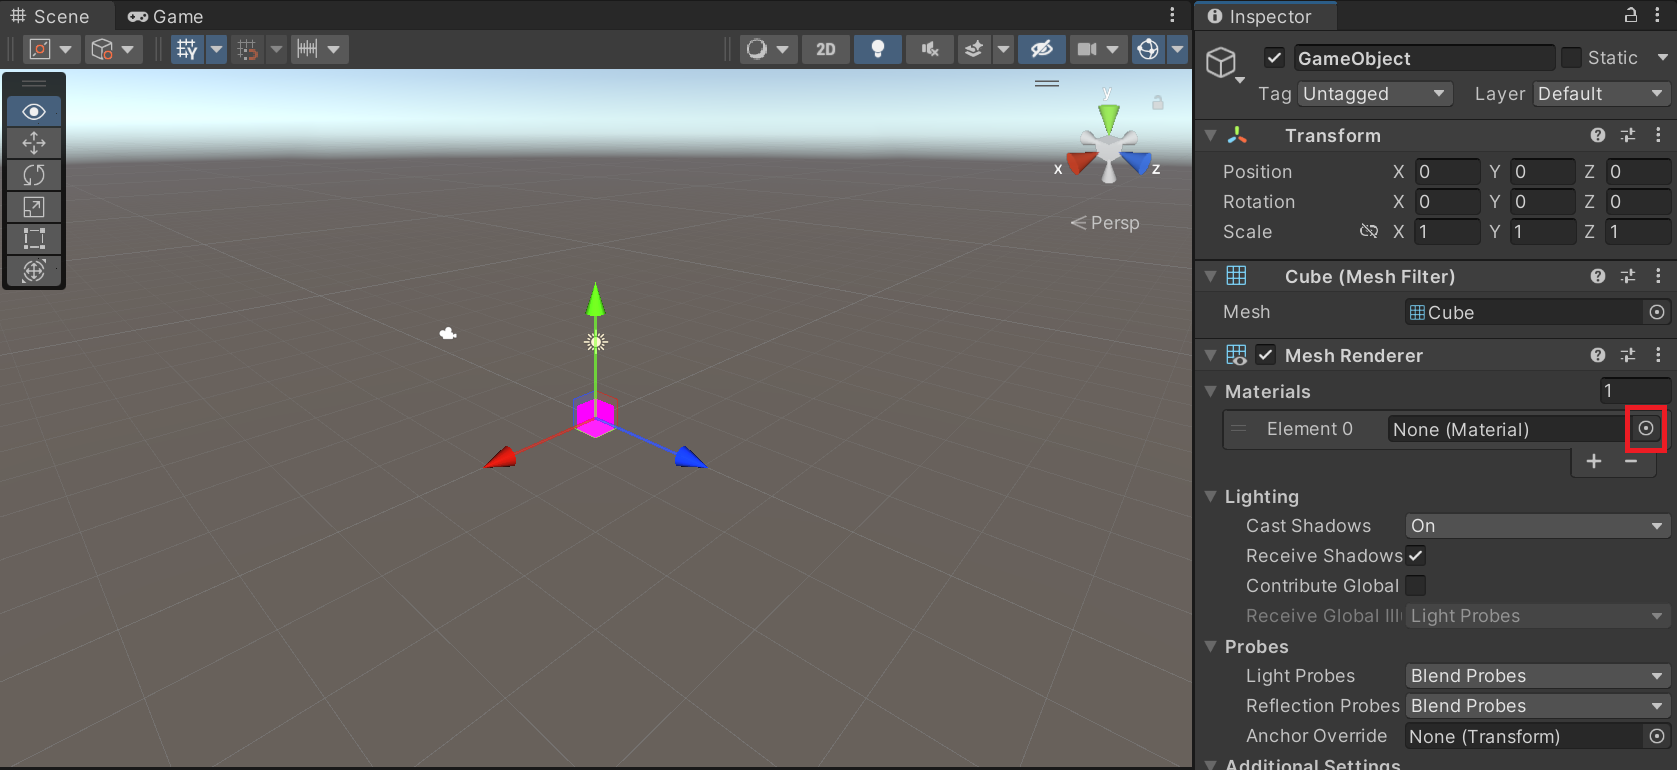This screenshot has width=1677, height=770.
Task: Click the Scale Z field
Action: [1638, 232]
